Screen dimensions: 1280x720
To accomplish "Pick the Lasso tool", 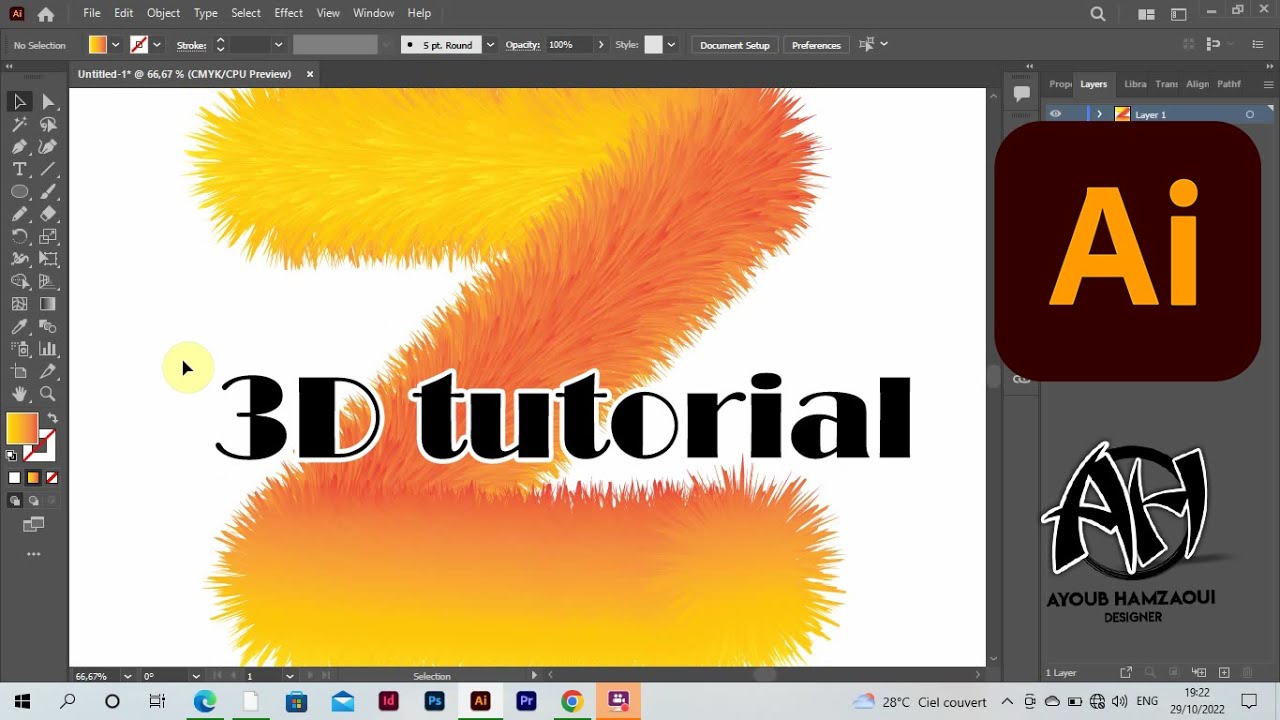I will point(48,125).
